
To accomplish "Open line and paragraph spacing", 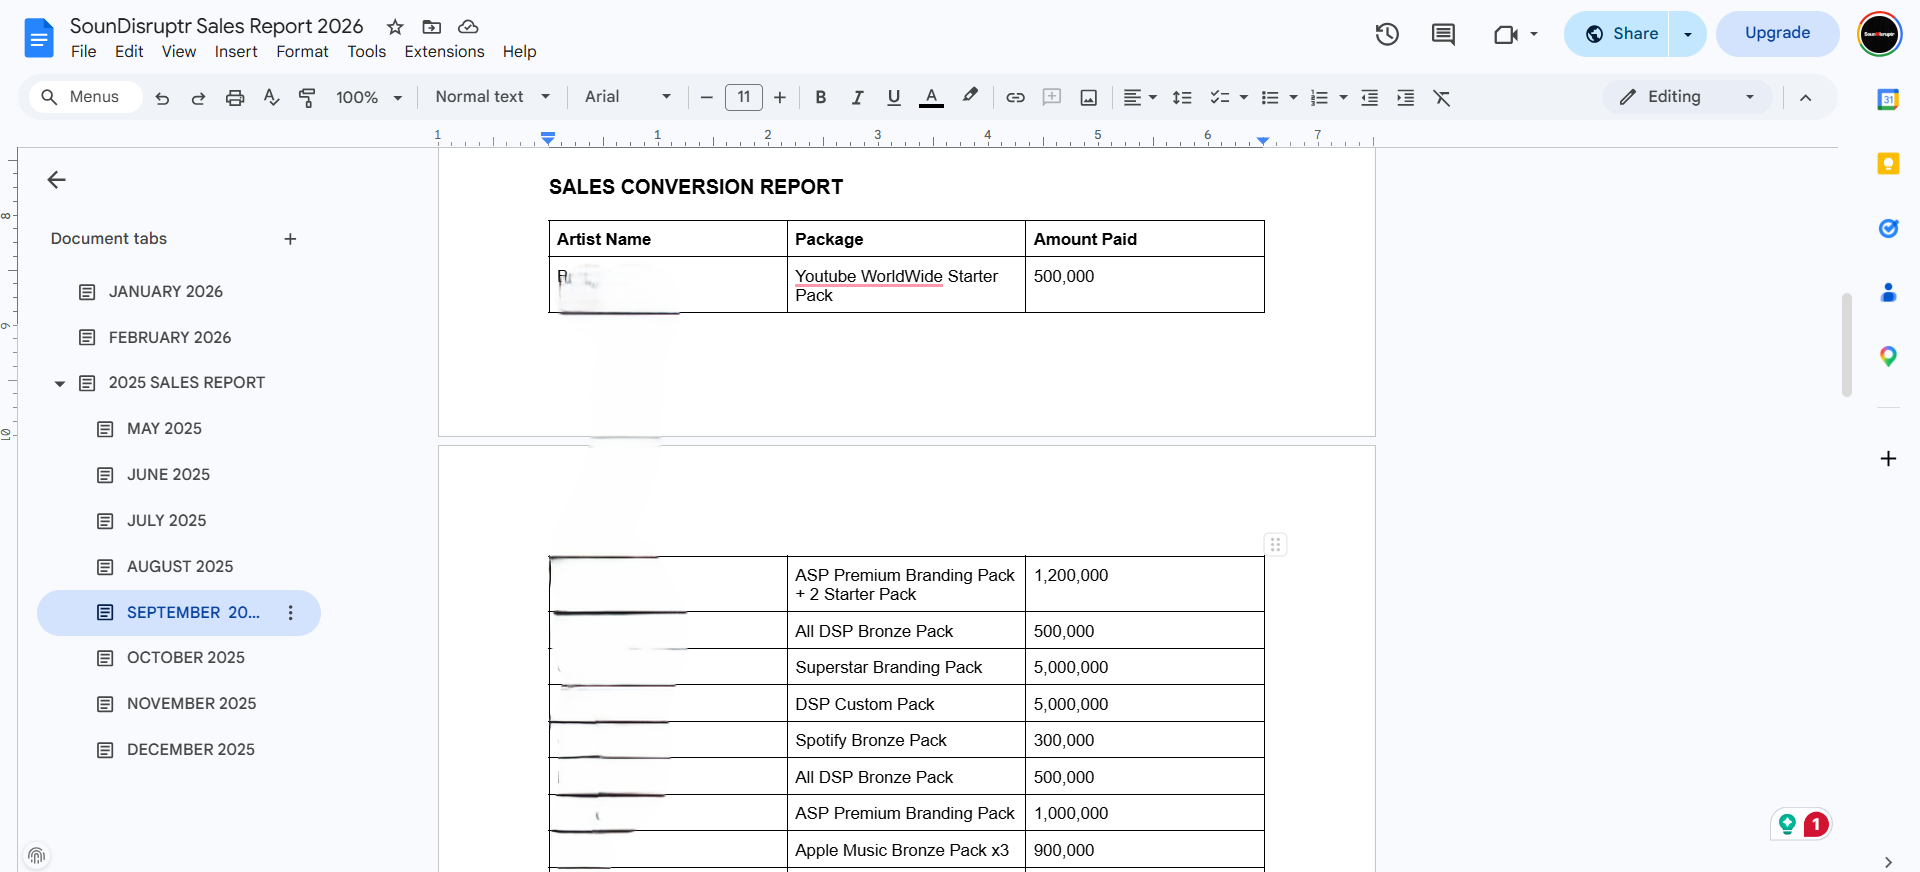I will (x=1182, y=98).
